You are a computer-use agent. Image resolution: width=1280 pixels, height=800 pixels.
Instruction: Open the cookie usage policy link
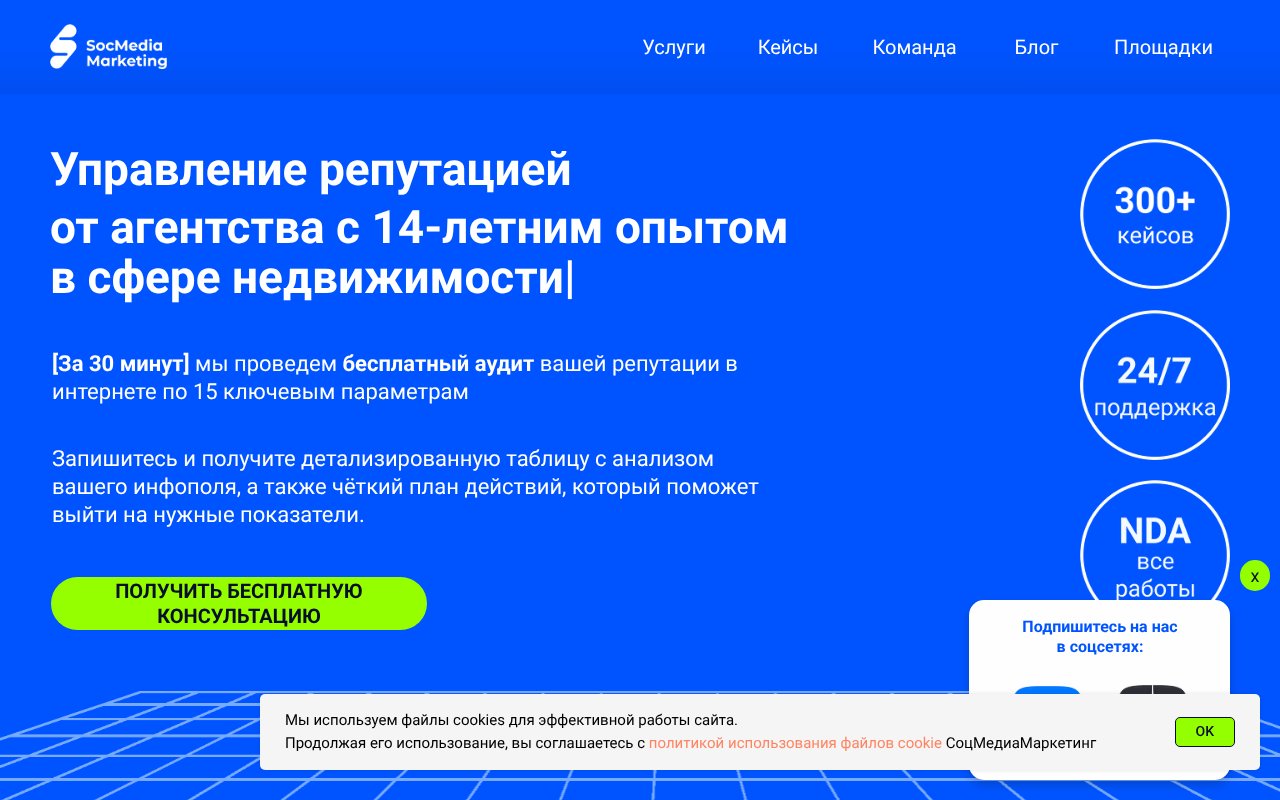pos(795,743)
